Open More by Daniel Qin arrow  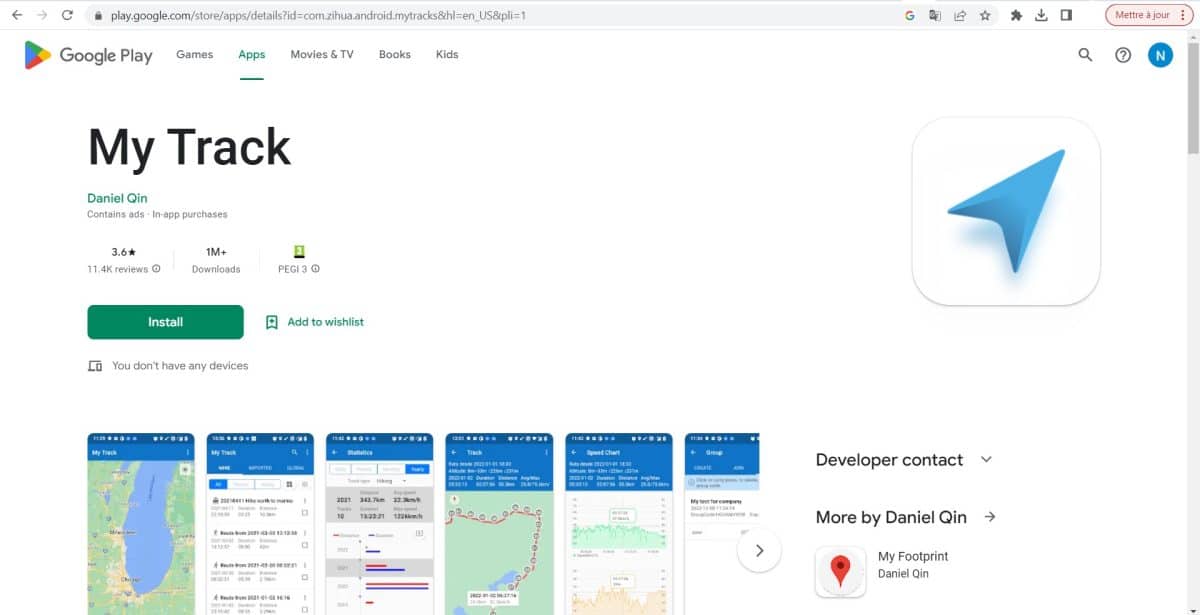pyautogui.click(x=990, y=517)
